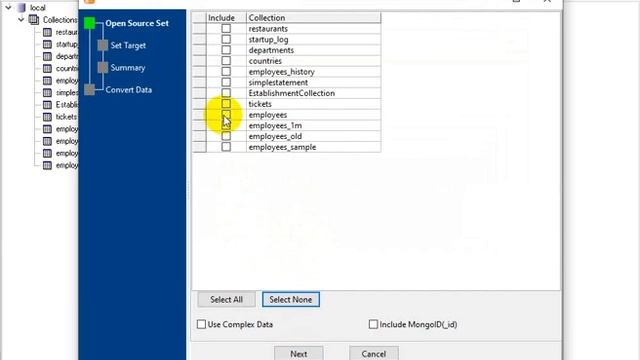640x360 pixels.
Task: Select the Summary wizard step
Action: click(128, 68)
